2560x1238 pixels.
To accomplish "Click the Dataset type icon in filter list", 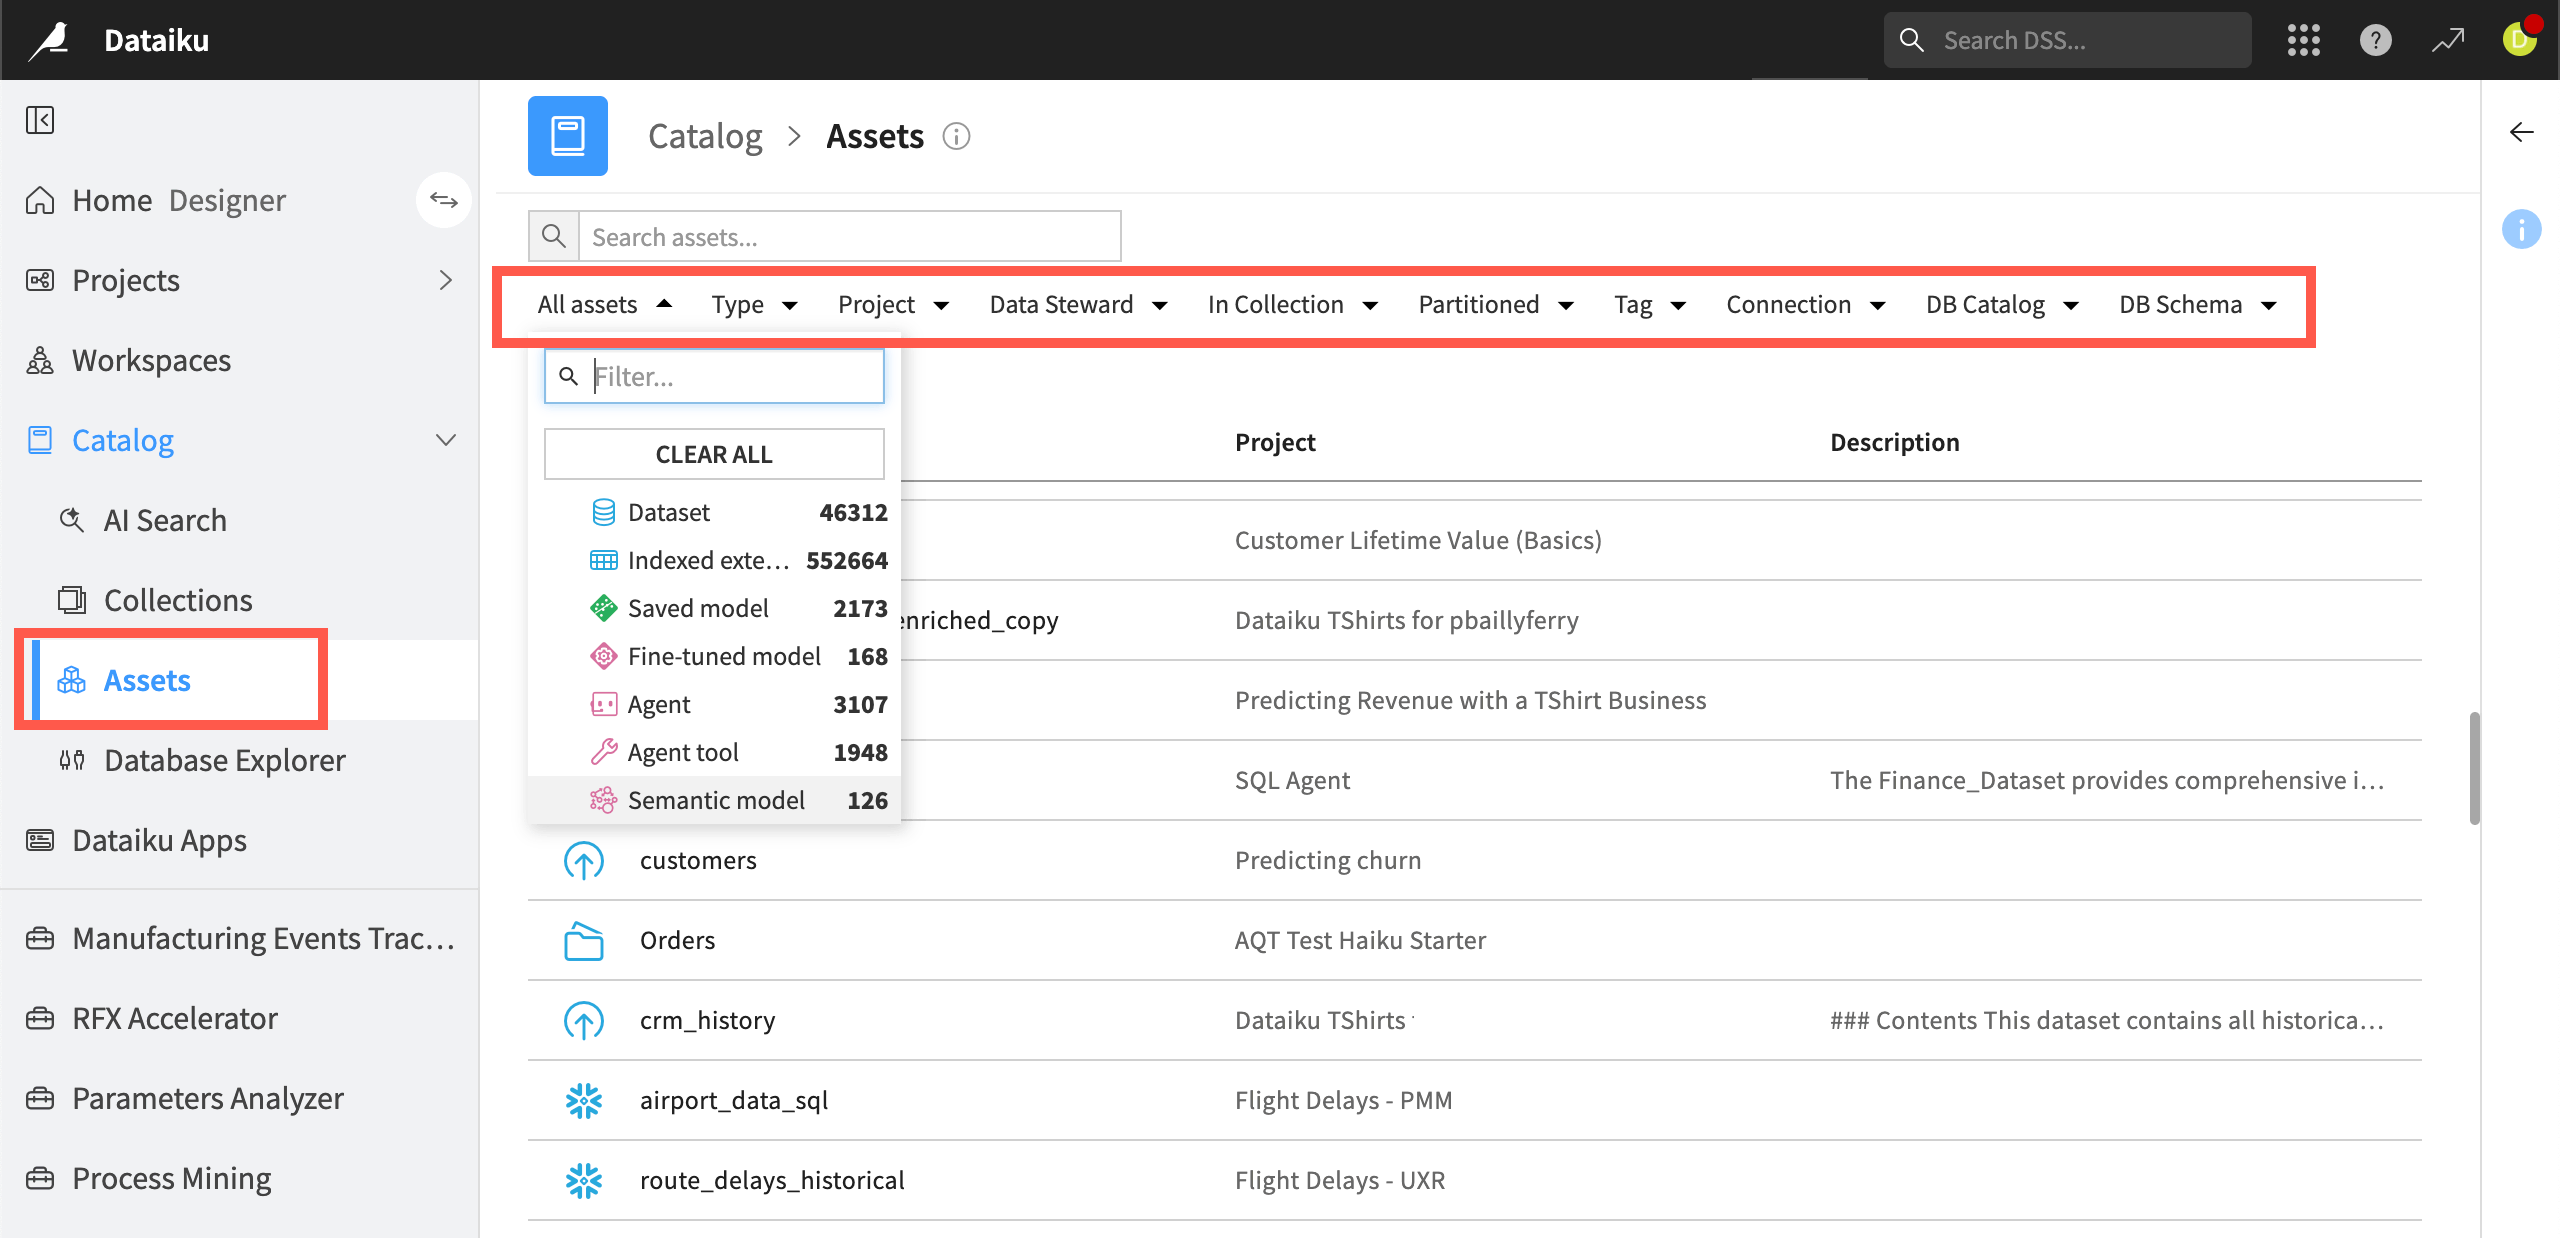I will coord(604,512).
